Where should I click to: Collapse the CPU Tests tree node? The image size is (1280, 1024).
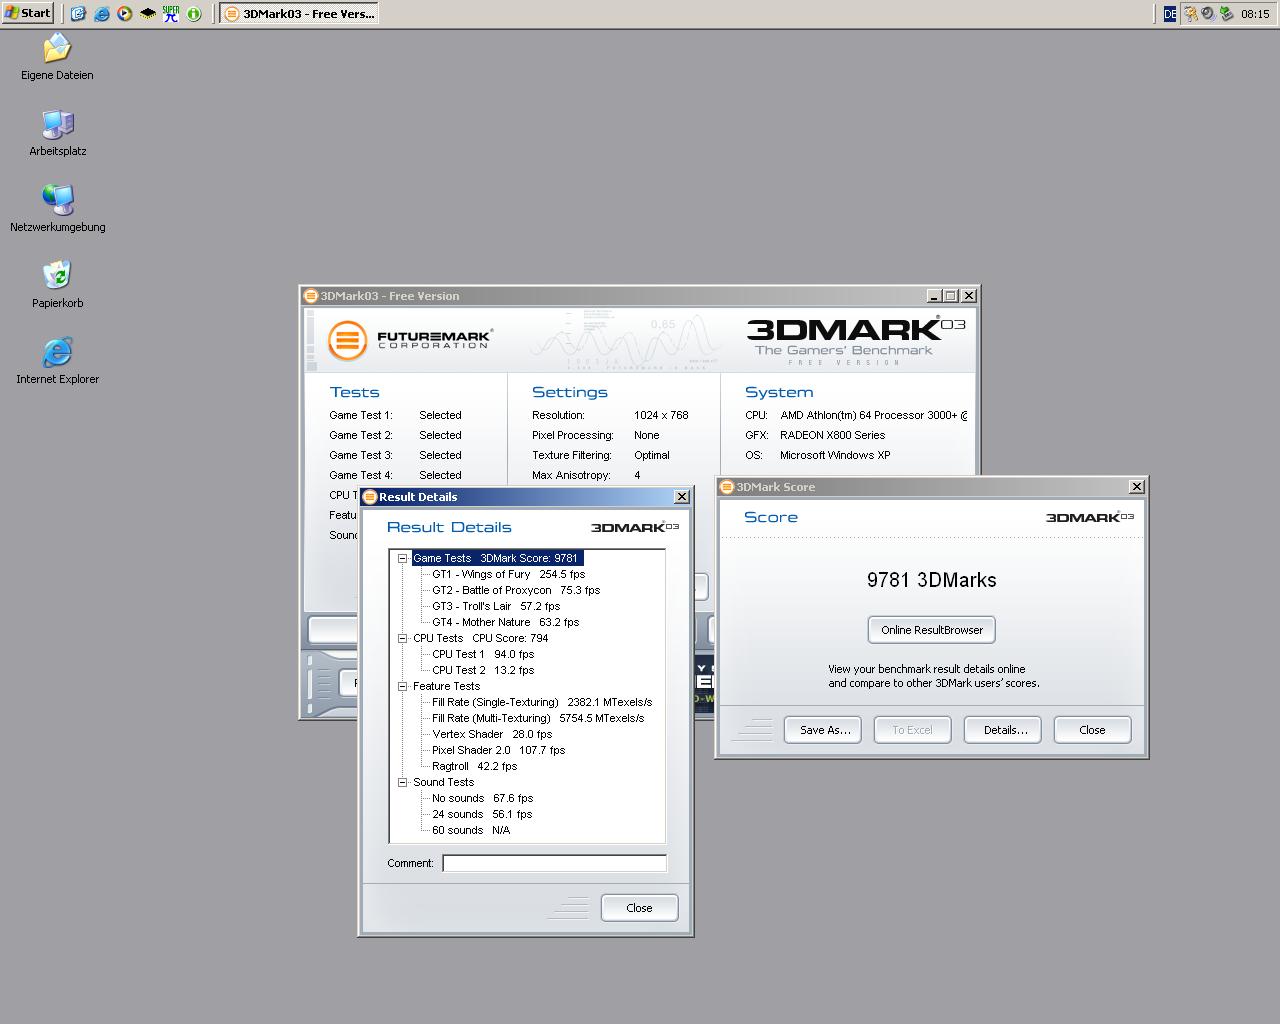tap(402, 638)
